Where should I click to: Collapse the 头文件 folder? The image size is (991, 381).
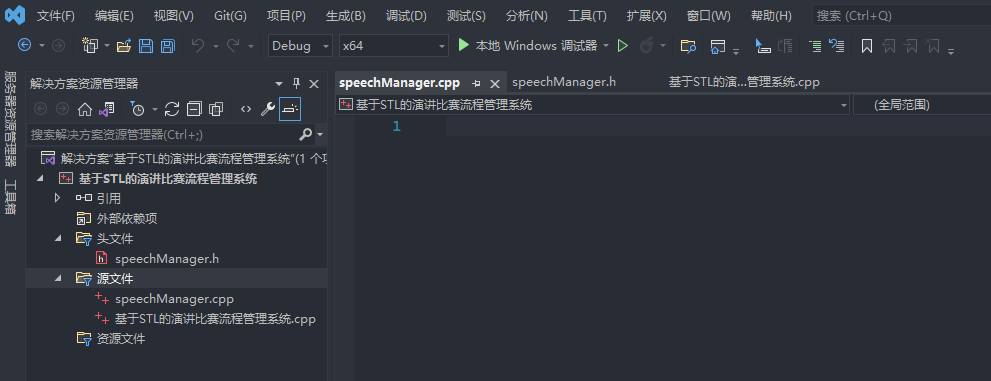(x=58, y=239)
